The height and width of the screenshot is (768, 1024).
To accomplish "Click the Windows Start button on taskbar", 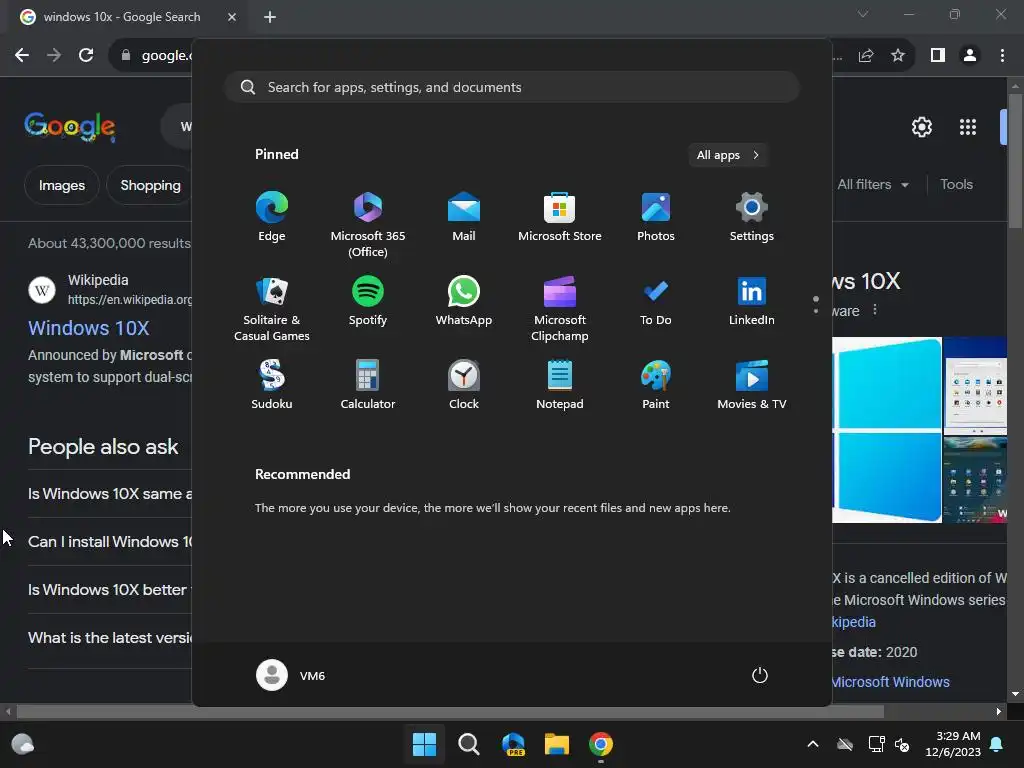I will pos(424,744).
